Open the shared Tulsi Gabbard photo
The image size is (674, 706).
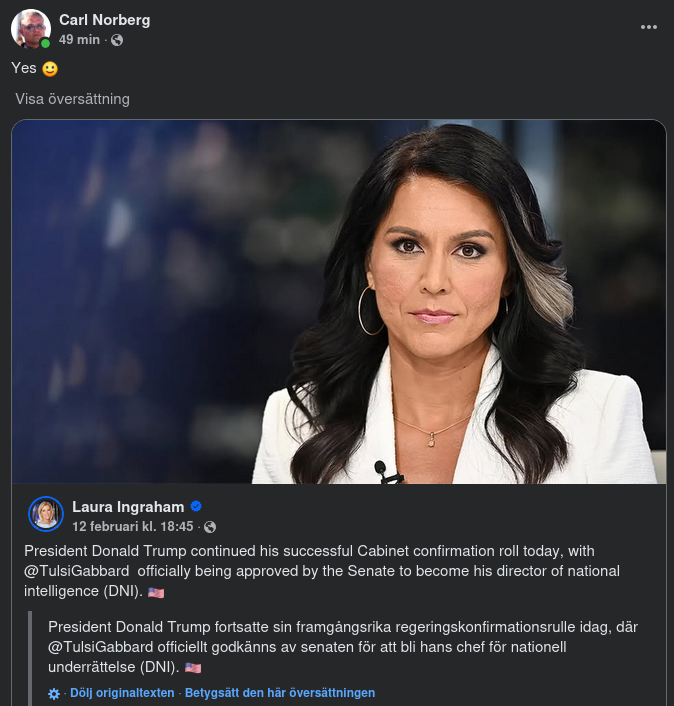click(338, 302)
